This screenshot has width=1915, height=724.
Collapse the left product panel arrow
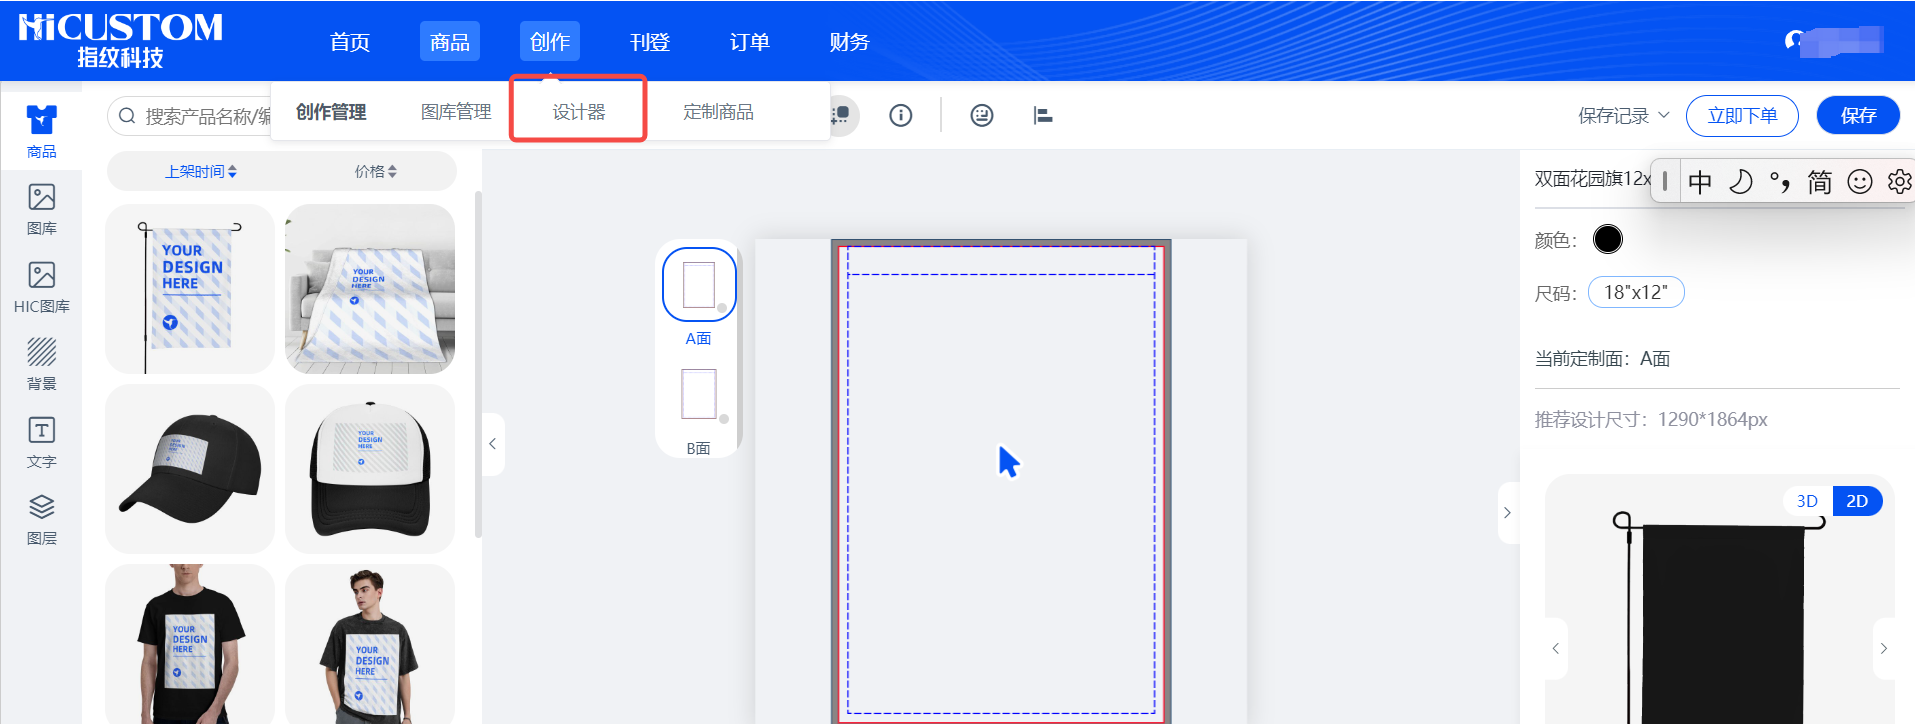click(493, 443)
